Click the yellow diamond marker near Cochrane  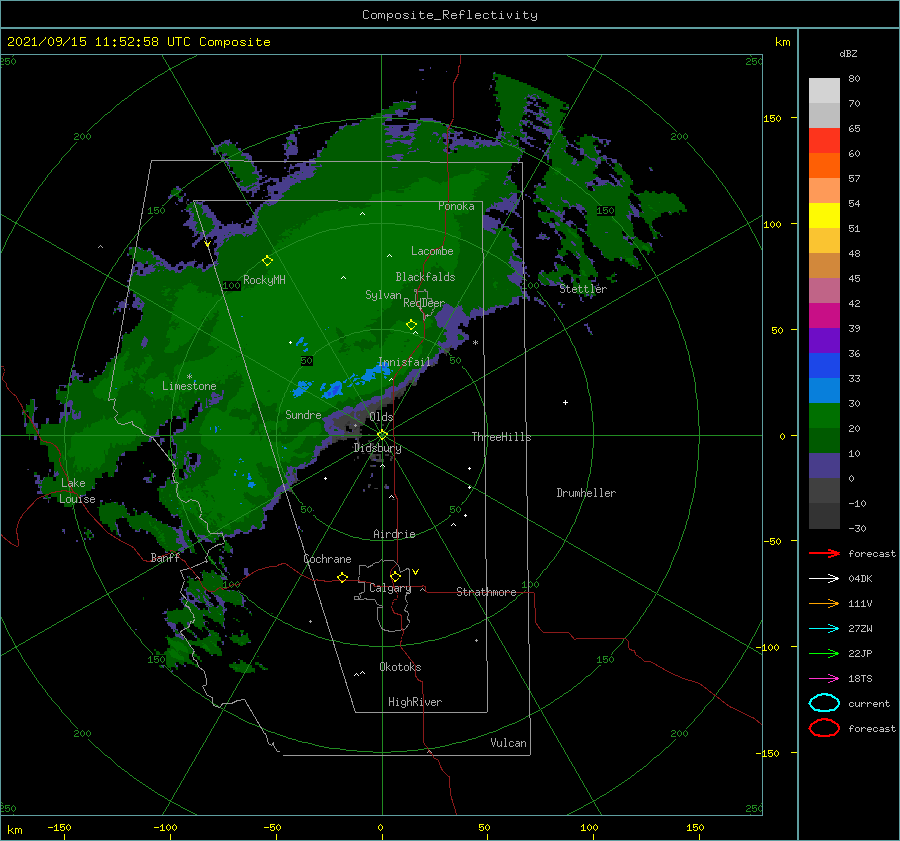pyautogui.click(x=343, y=577)
